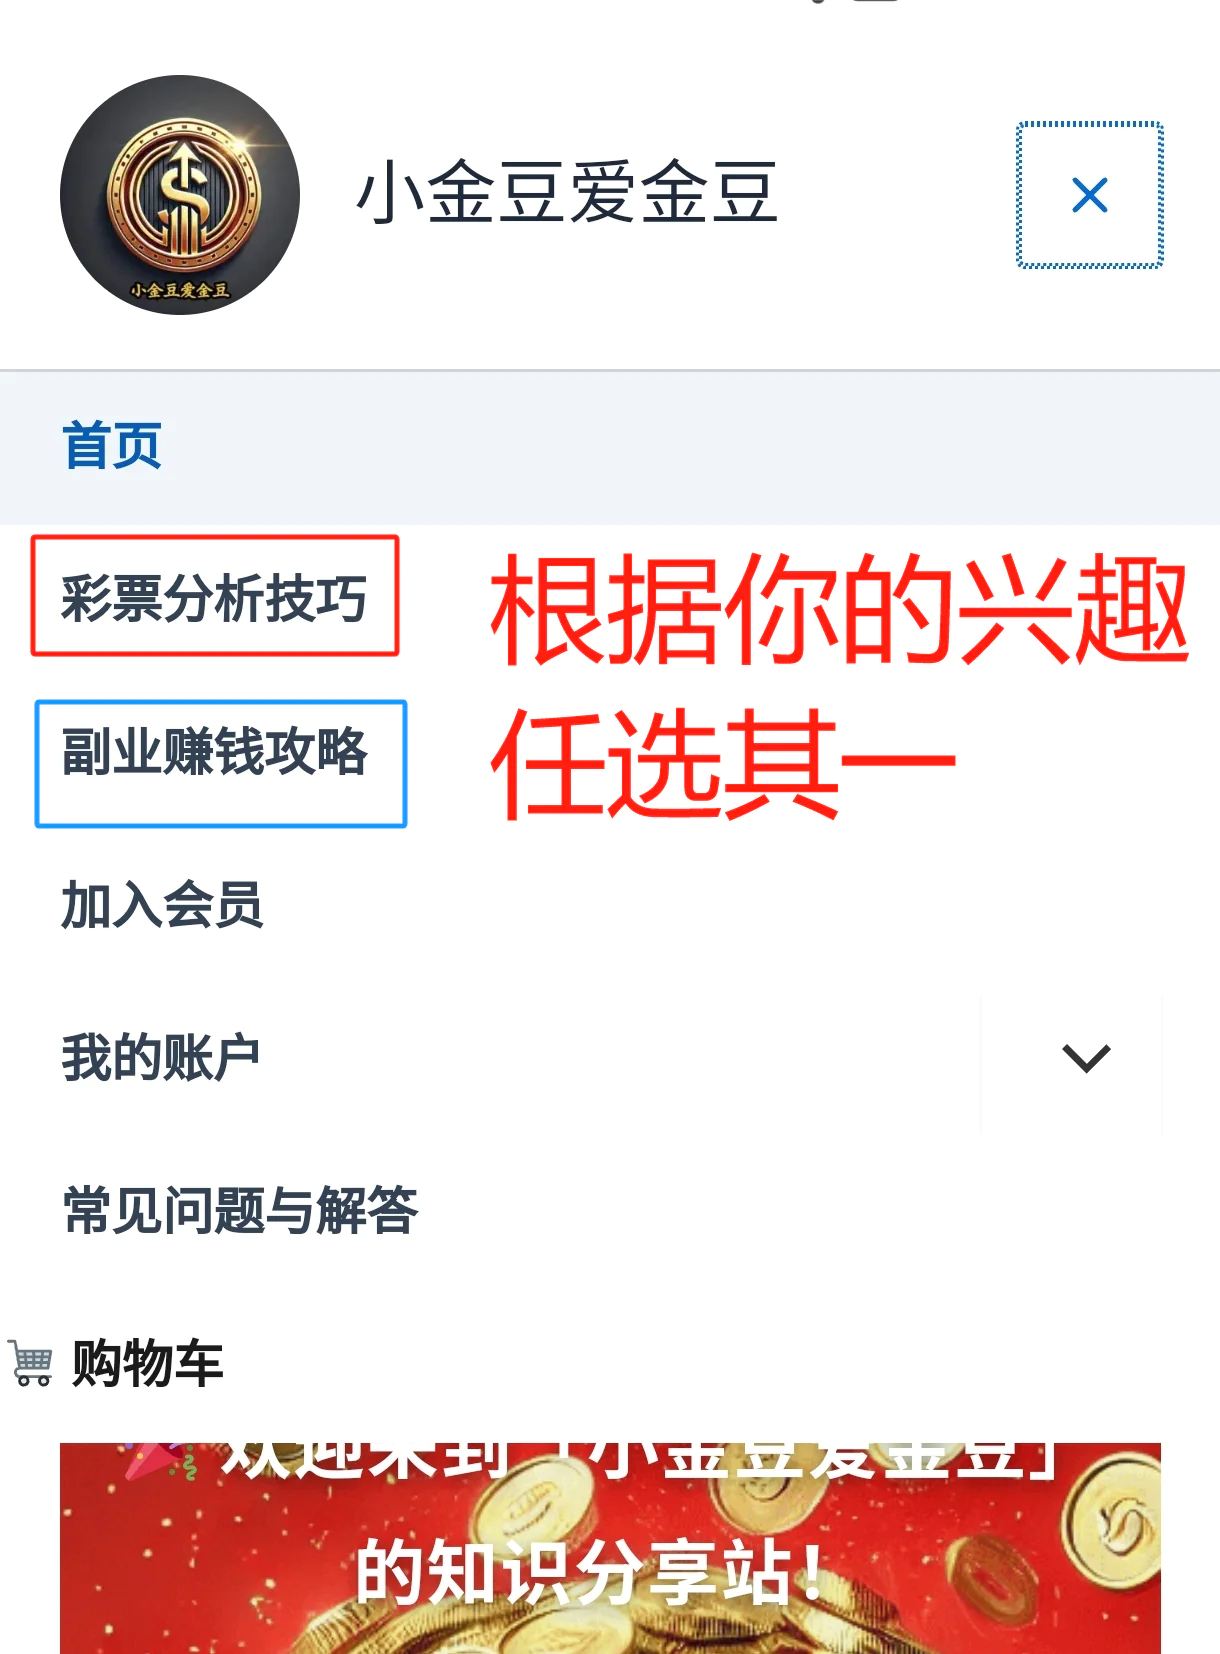This screenshot has height=1654, width=1220.
Task: Expand the 我的账户 submenu chevron
Action: click(x=1086, y=1058)
